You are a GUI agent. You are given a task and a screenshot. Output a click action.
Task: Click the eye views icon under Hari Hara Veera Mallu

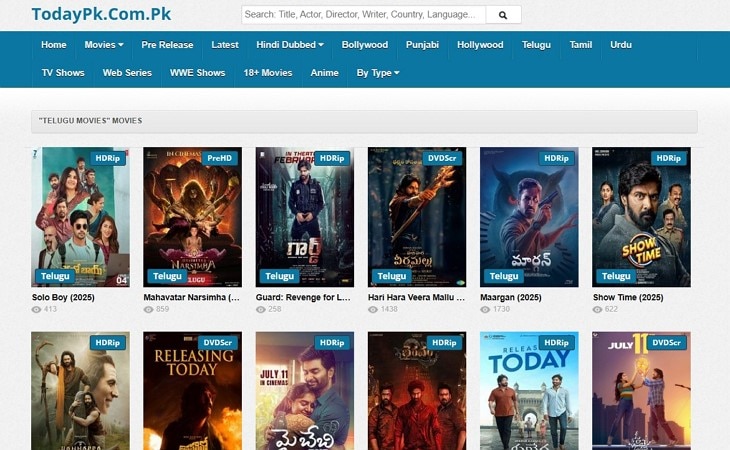coord(373,309)
